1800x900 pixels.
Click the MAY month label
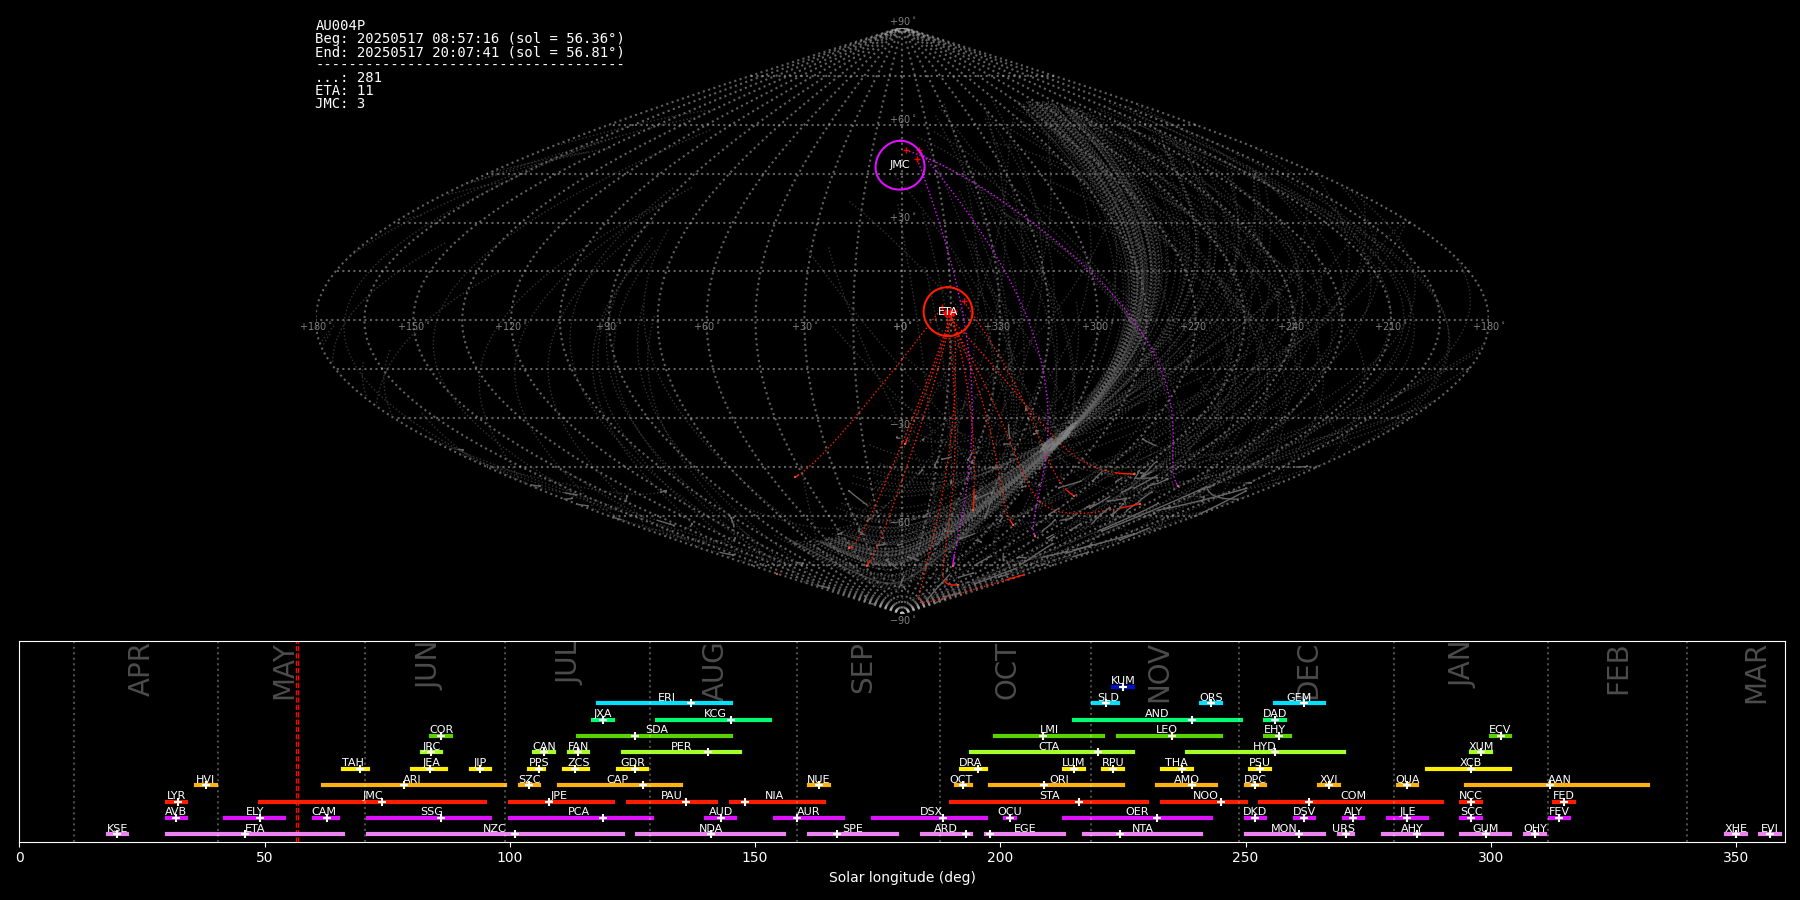coord(285,672)
